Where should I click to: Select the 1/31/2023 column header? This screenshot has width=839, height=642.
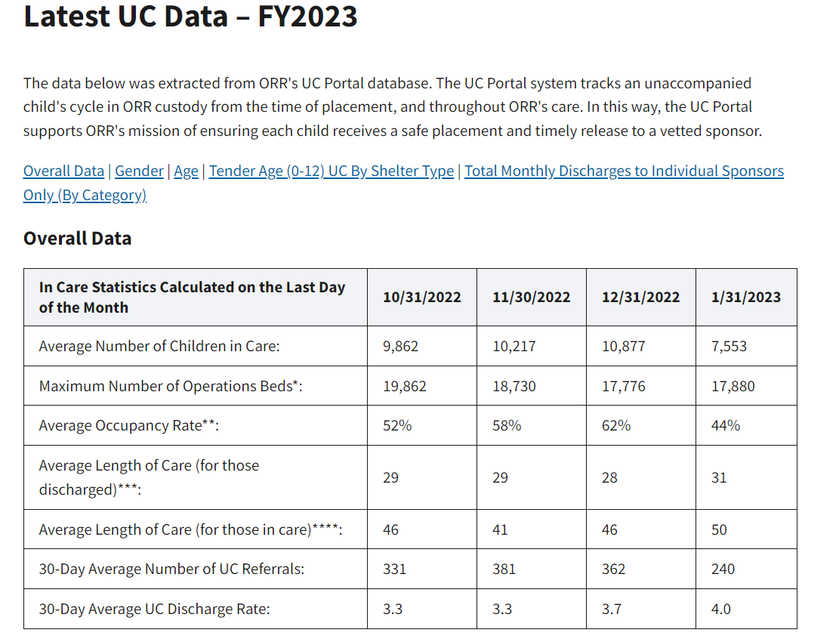pos(745,297)
